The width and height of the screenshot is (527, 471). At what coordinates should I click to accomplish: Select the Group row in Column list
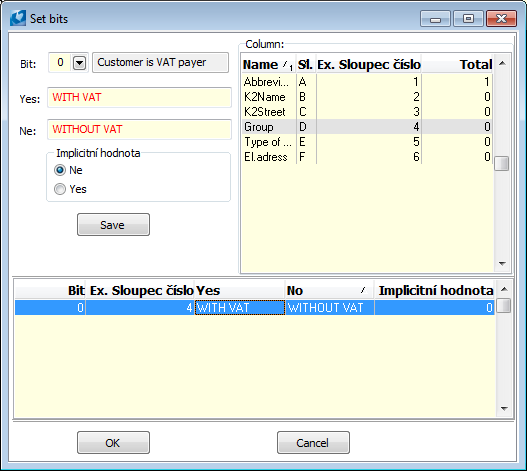[x=367, y=127]
